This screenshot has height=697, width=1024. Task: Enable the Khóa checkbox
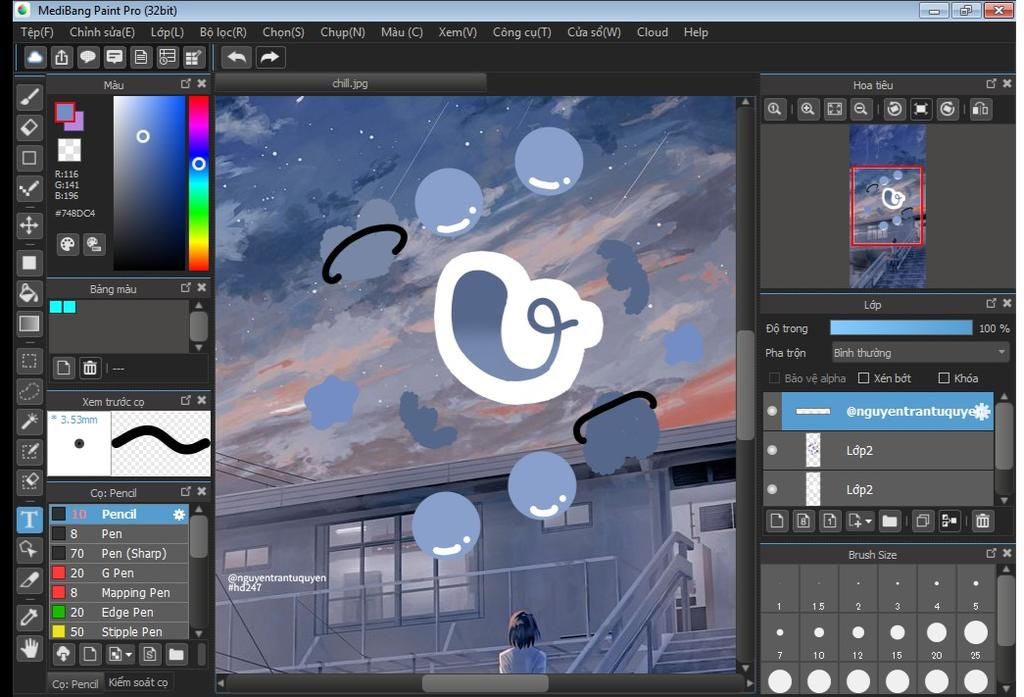point(944,378)
